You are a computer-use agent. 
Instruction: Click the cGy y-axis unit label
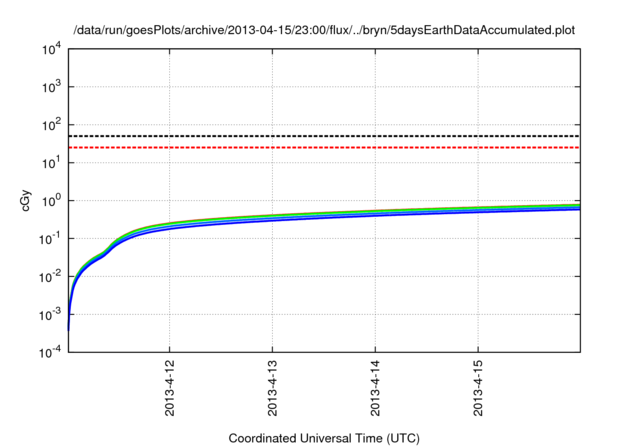pos(26,201)
